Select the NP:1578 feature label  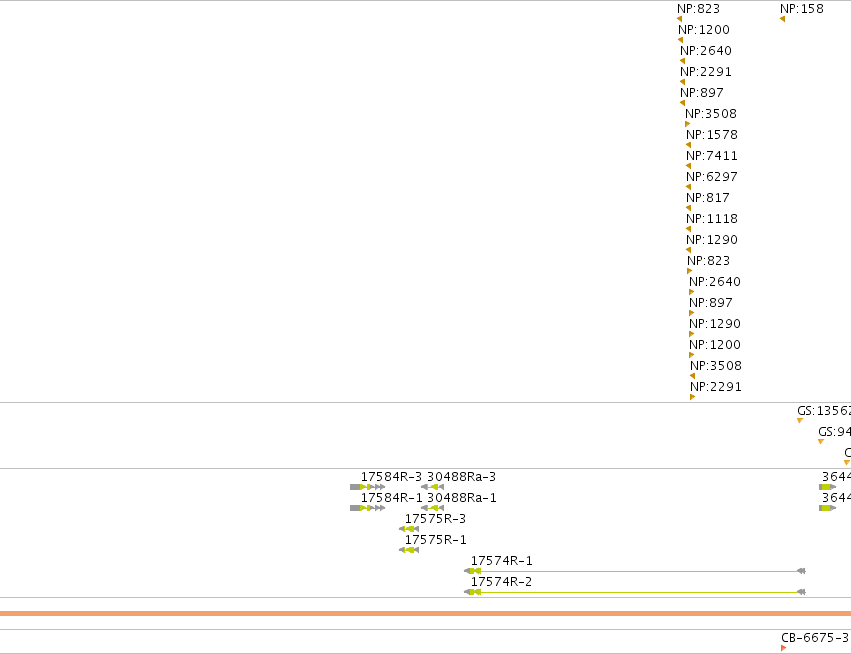pos(712,135)
